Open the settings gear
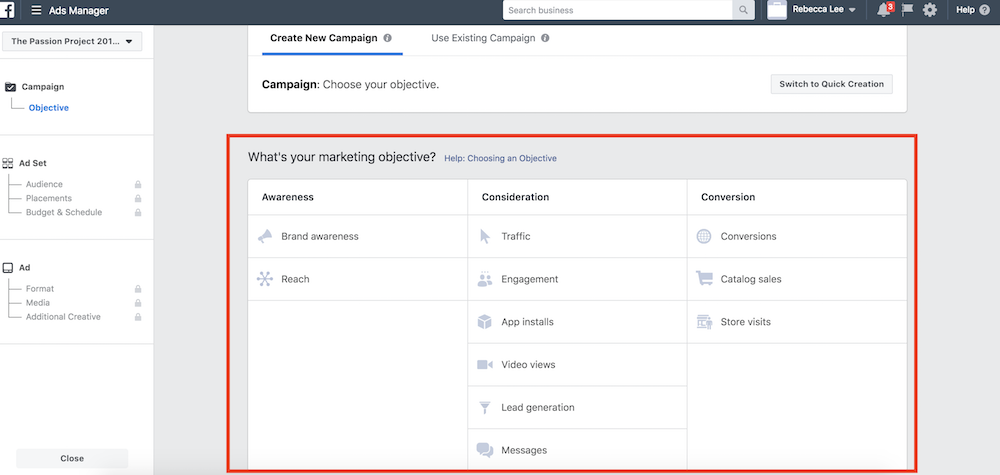This screenshot has width=1000, height=475. click(x=930, y=10)
